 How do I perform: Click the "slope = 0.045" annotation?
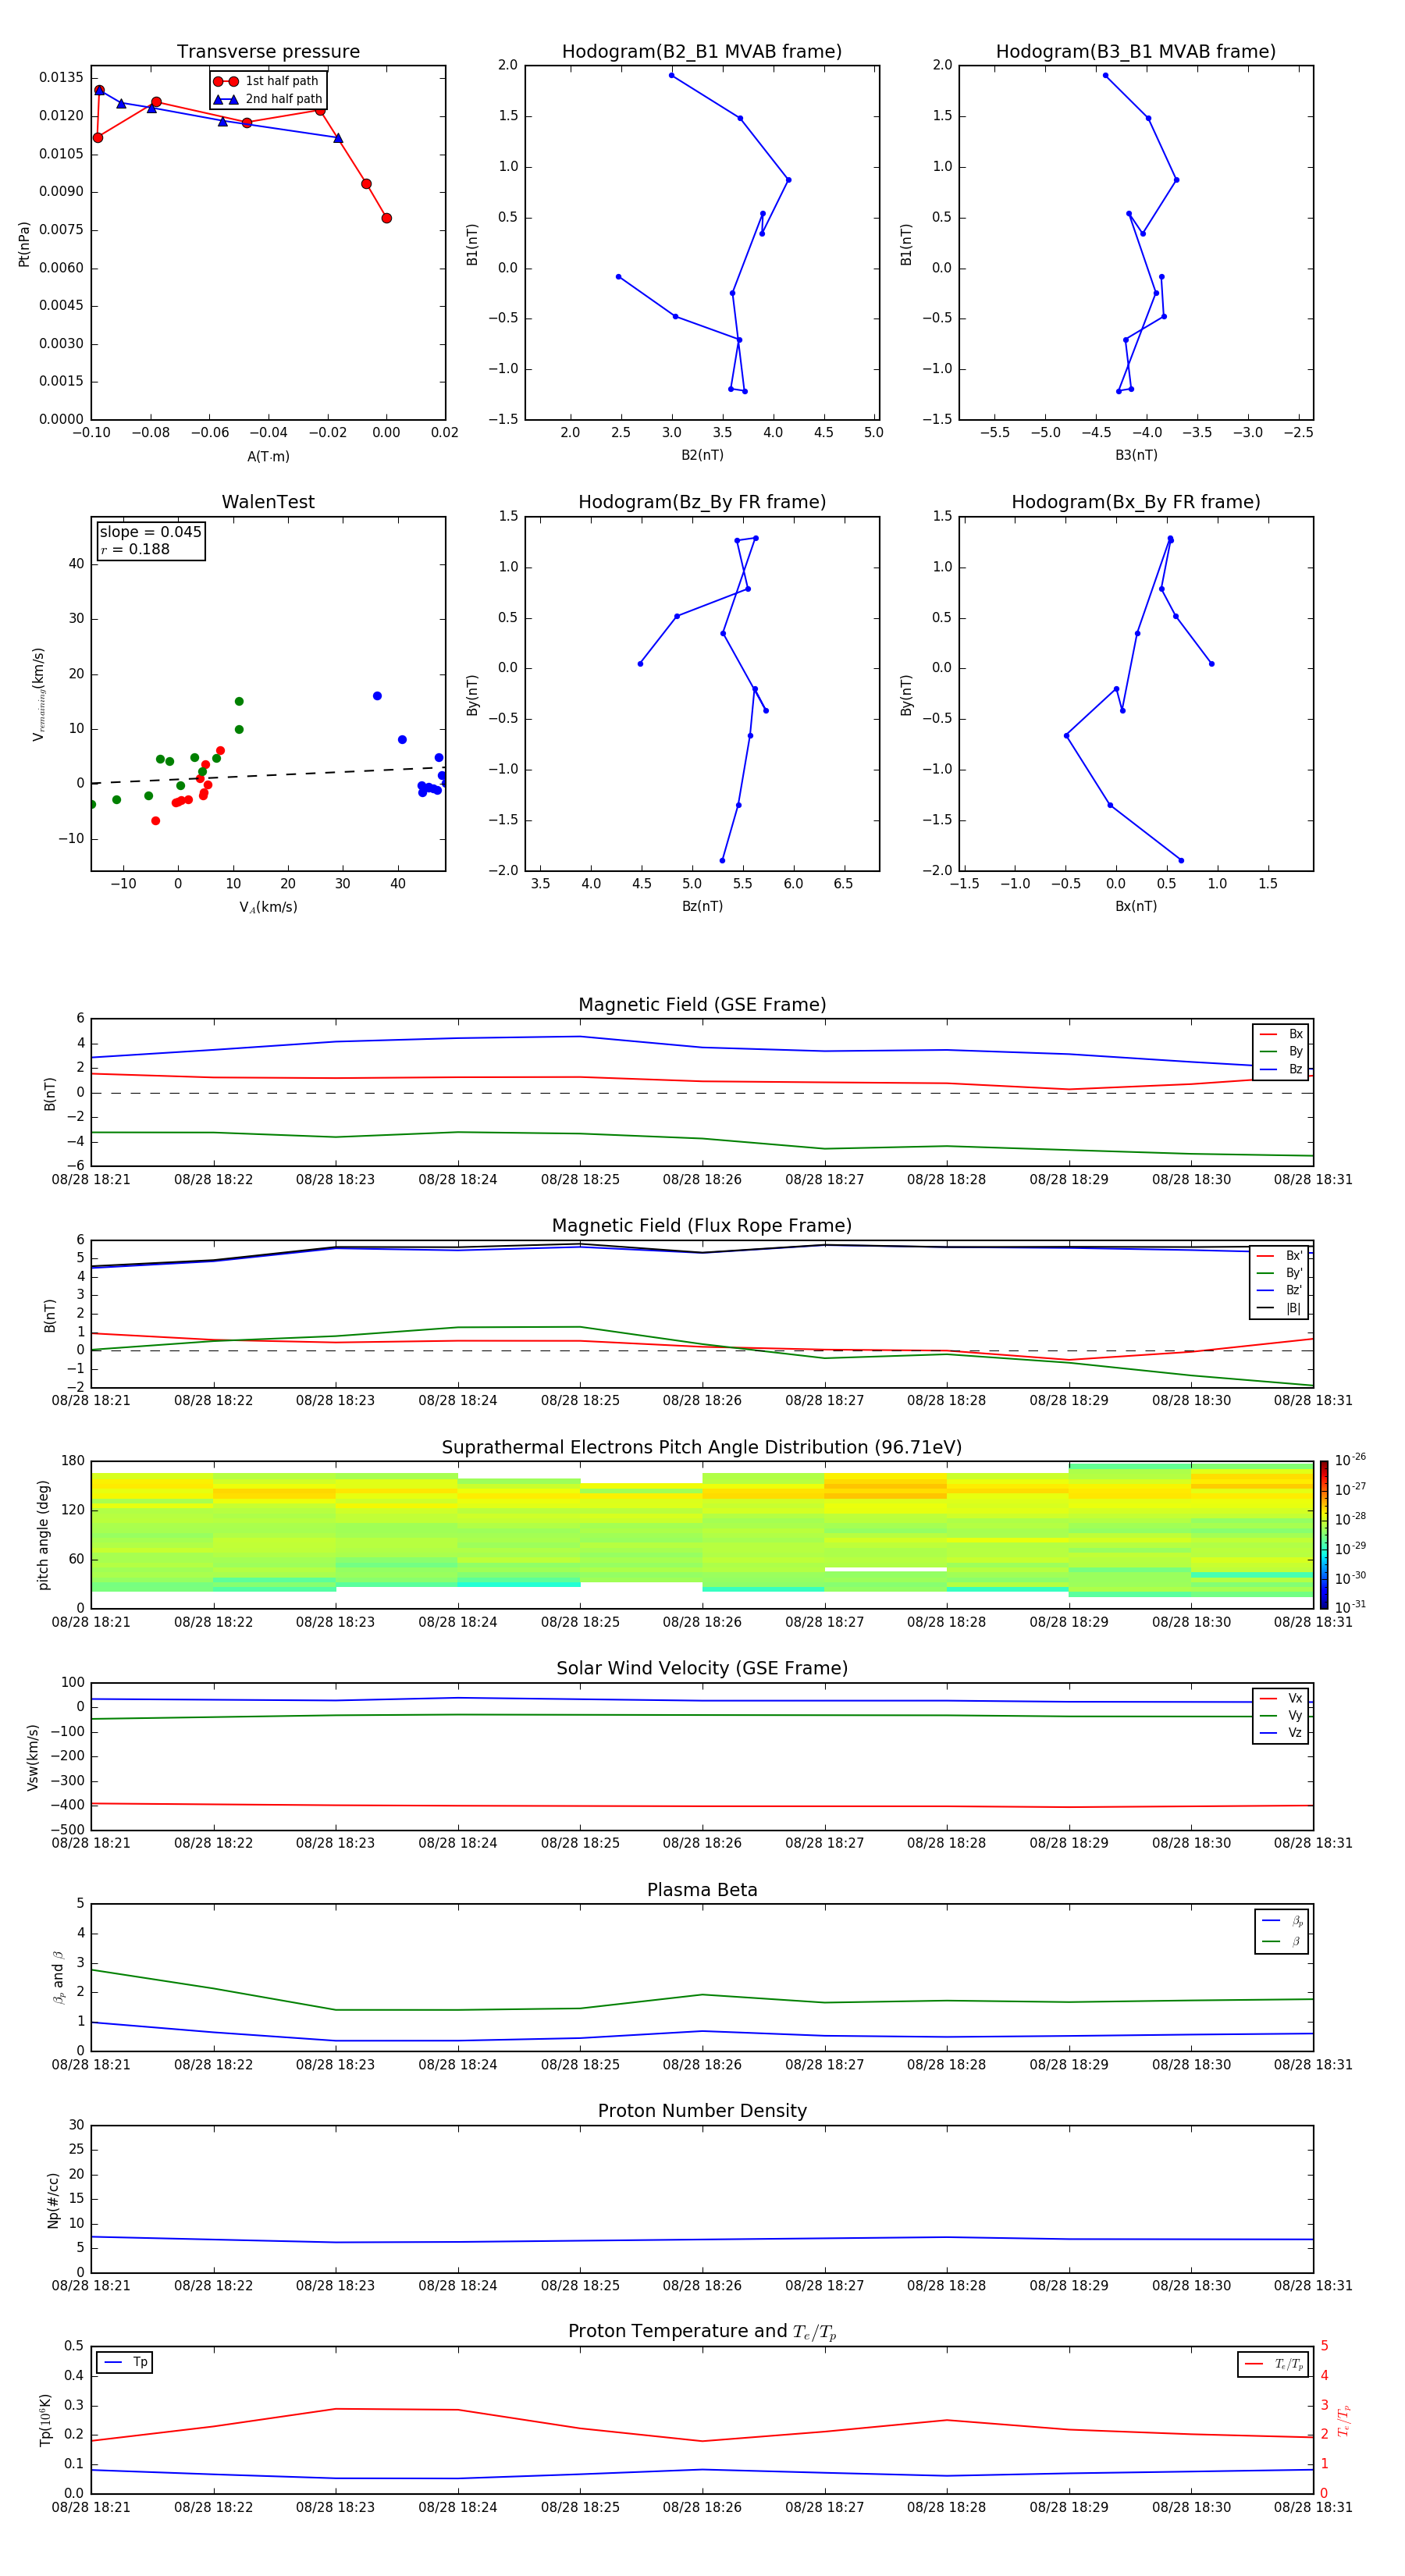click(151, 532)
